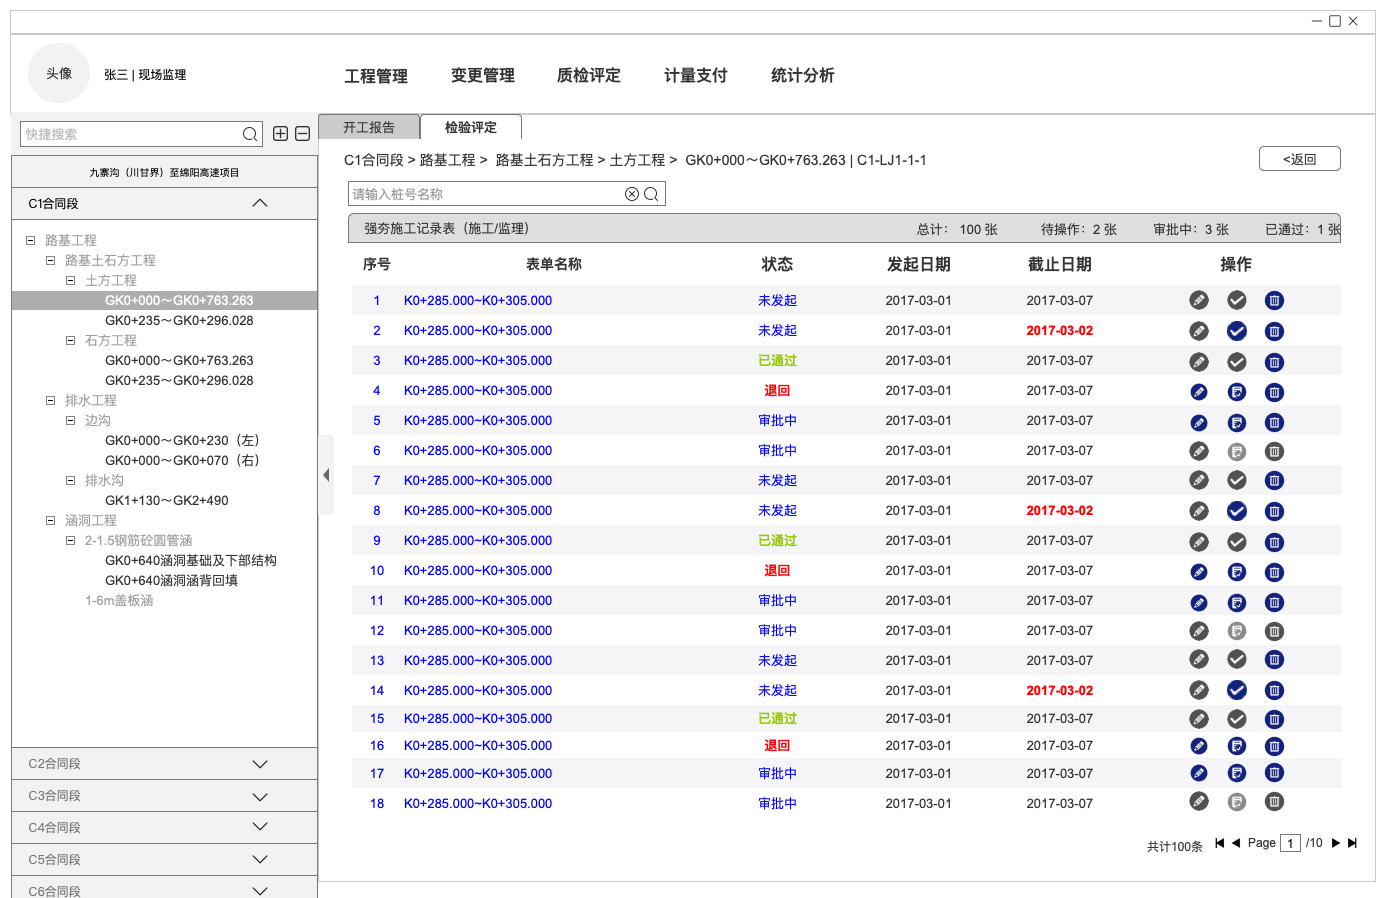Viewport: 1376px width, 898px height.
Task: Click the stake name search magnifier
Action: (651, 194)
